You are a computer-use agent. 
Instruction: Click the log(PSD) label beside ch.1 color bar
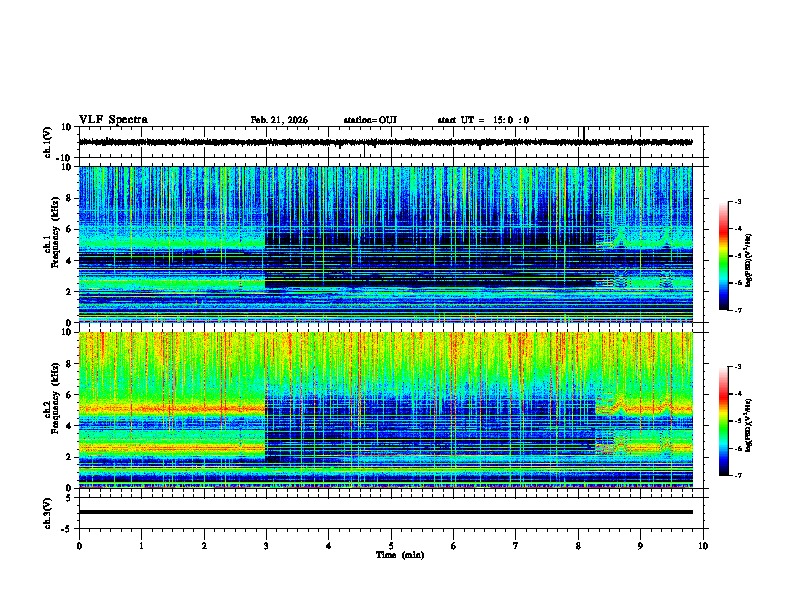[749, 260]
